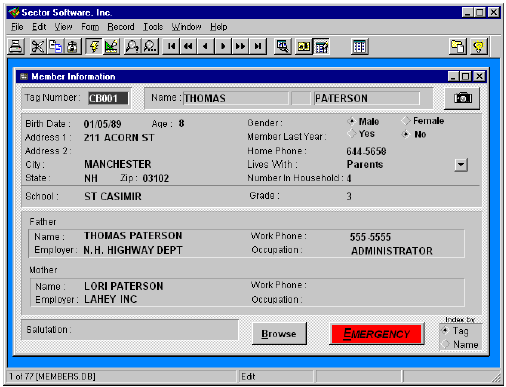Open the Edit menu

click(x=39, y=27)
